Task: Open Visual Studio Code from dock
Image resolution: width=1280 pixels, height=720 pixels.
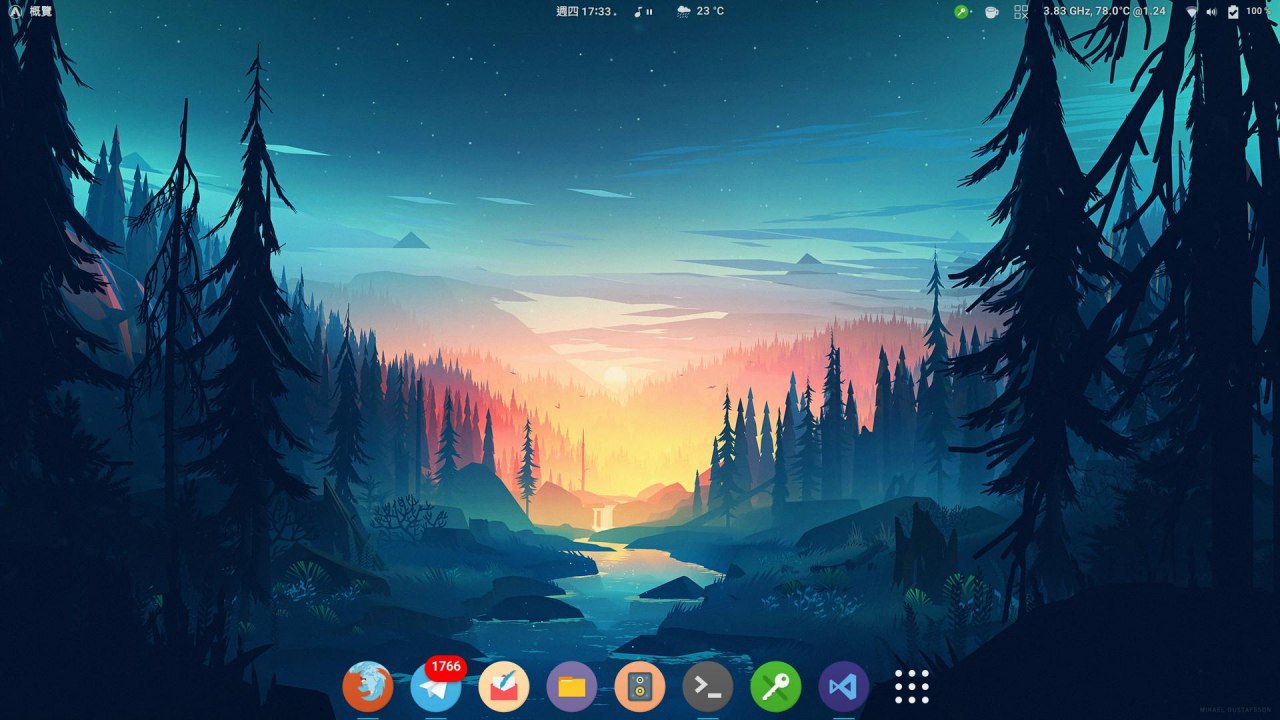Action: click(x=844, y=687)
